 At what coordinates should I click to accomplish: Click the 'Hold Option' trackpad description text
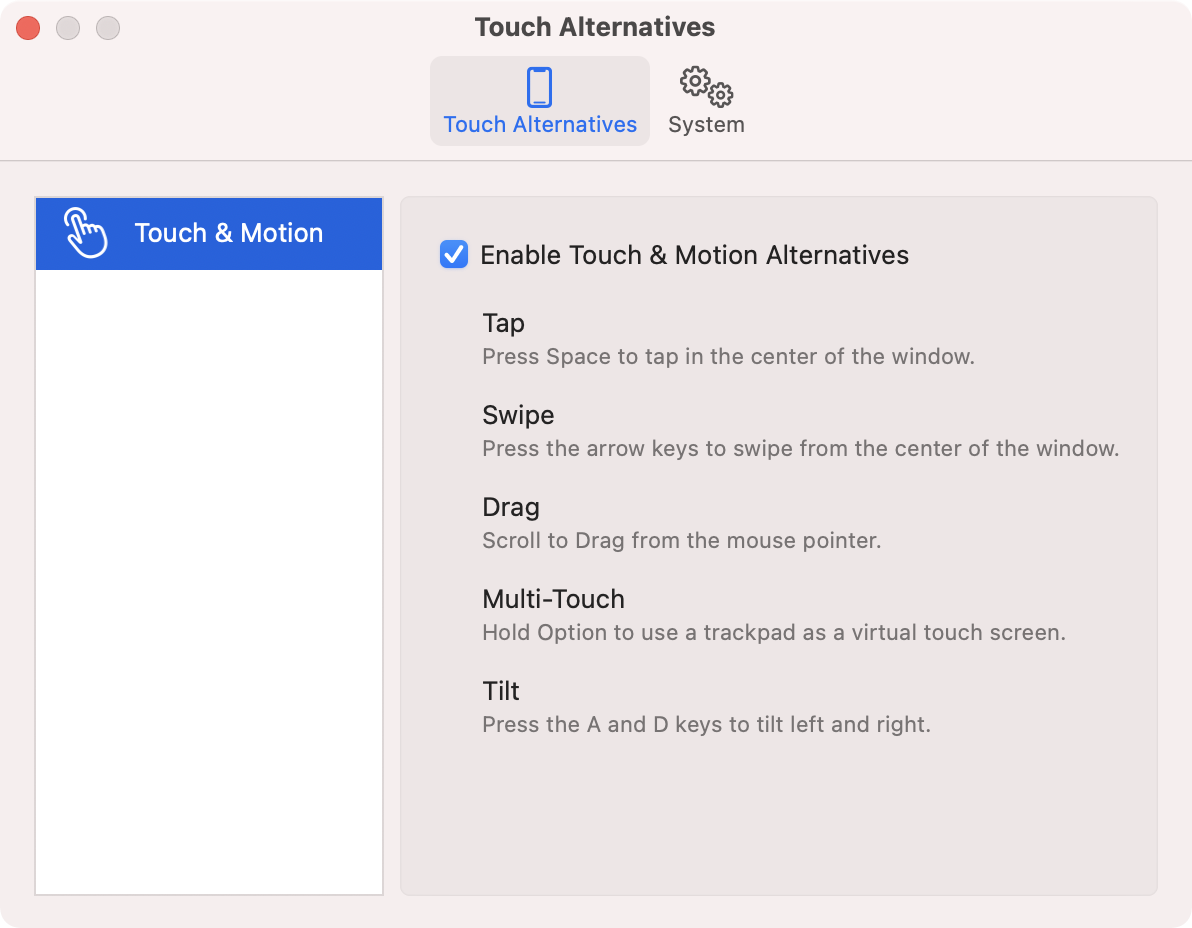773,633
